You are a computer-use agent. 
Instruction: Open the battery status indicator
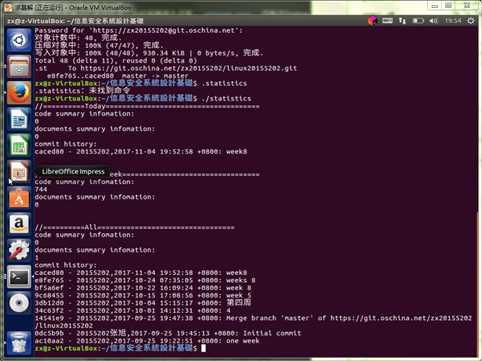[418, 21]
